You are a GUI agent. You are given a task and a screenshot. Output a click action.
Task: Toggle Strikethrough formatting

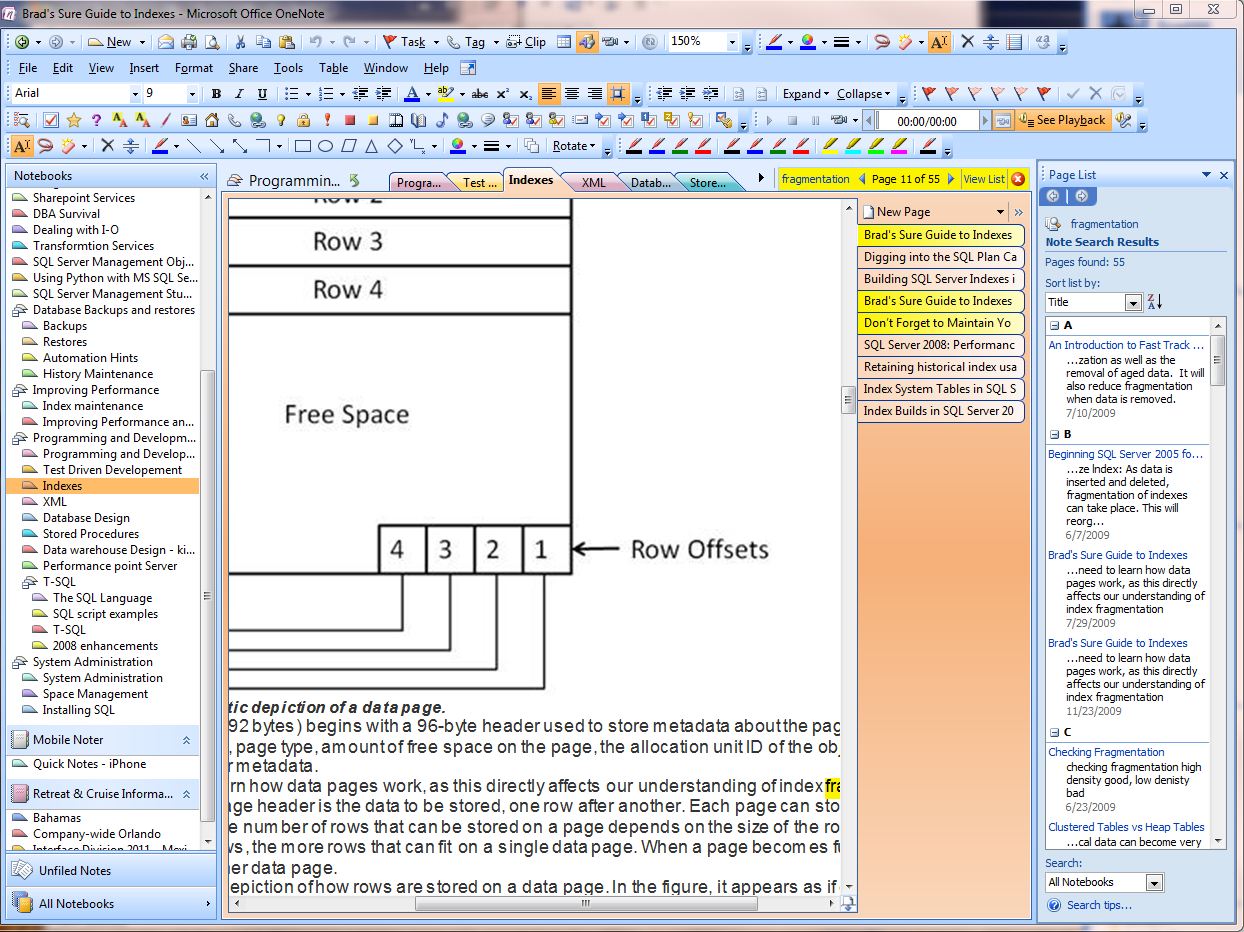point(479,94)
